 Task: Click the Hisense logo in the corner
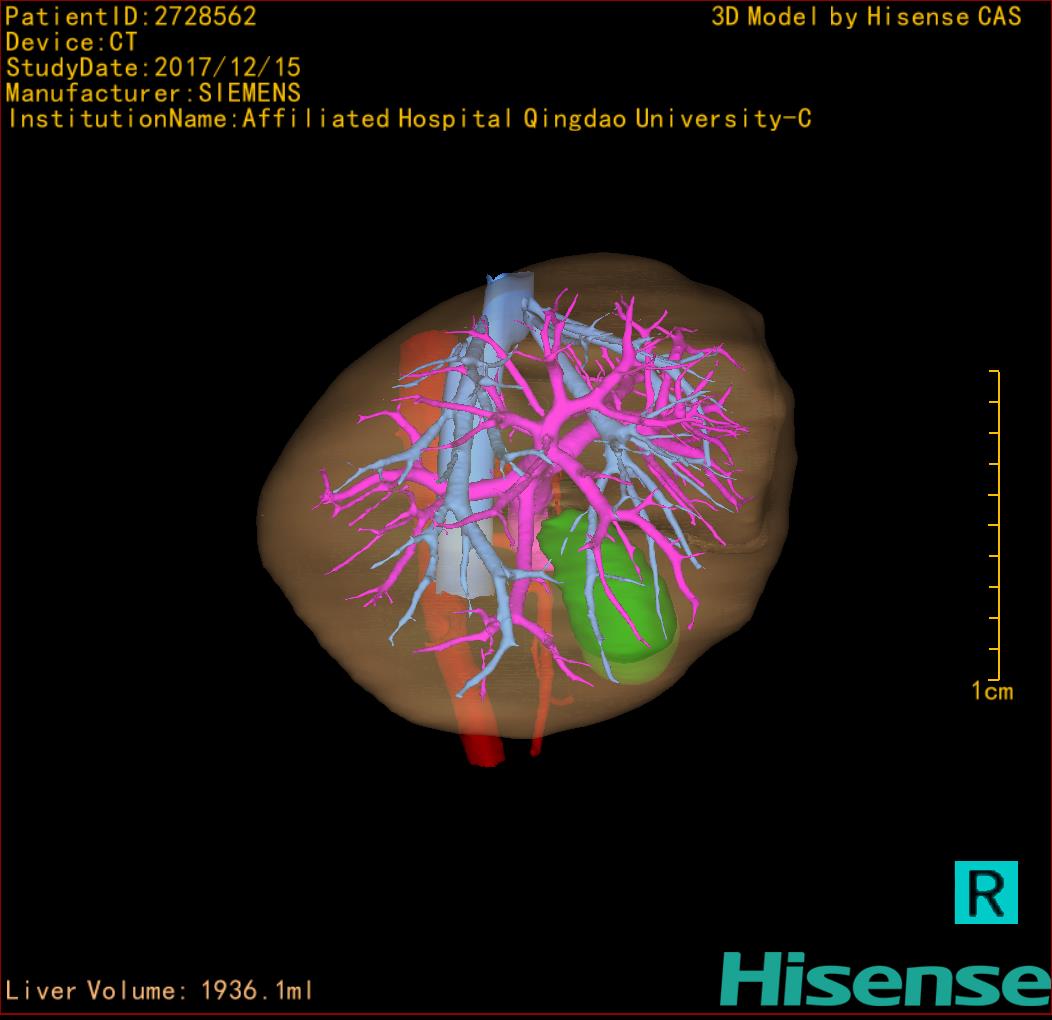(885, 979)
